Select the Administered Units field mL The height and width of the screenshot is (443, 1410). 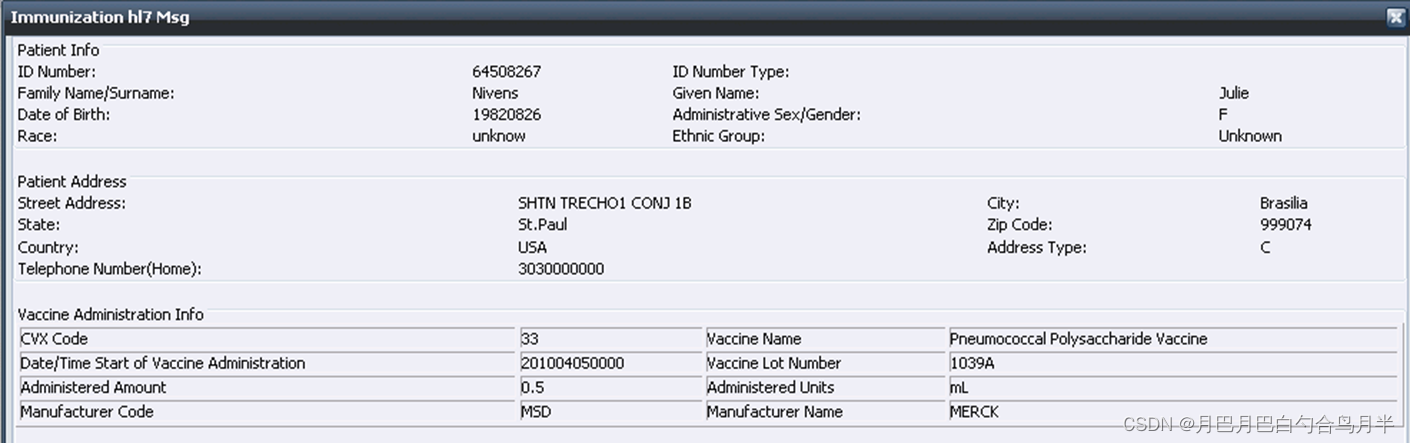pos(1171,387)
